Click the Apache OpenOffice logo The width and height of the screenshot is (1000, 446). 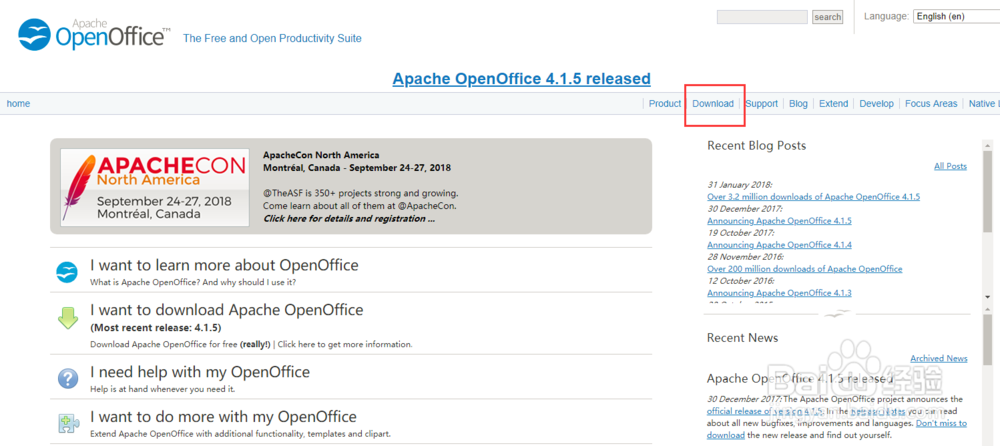tap(94, 35)
